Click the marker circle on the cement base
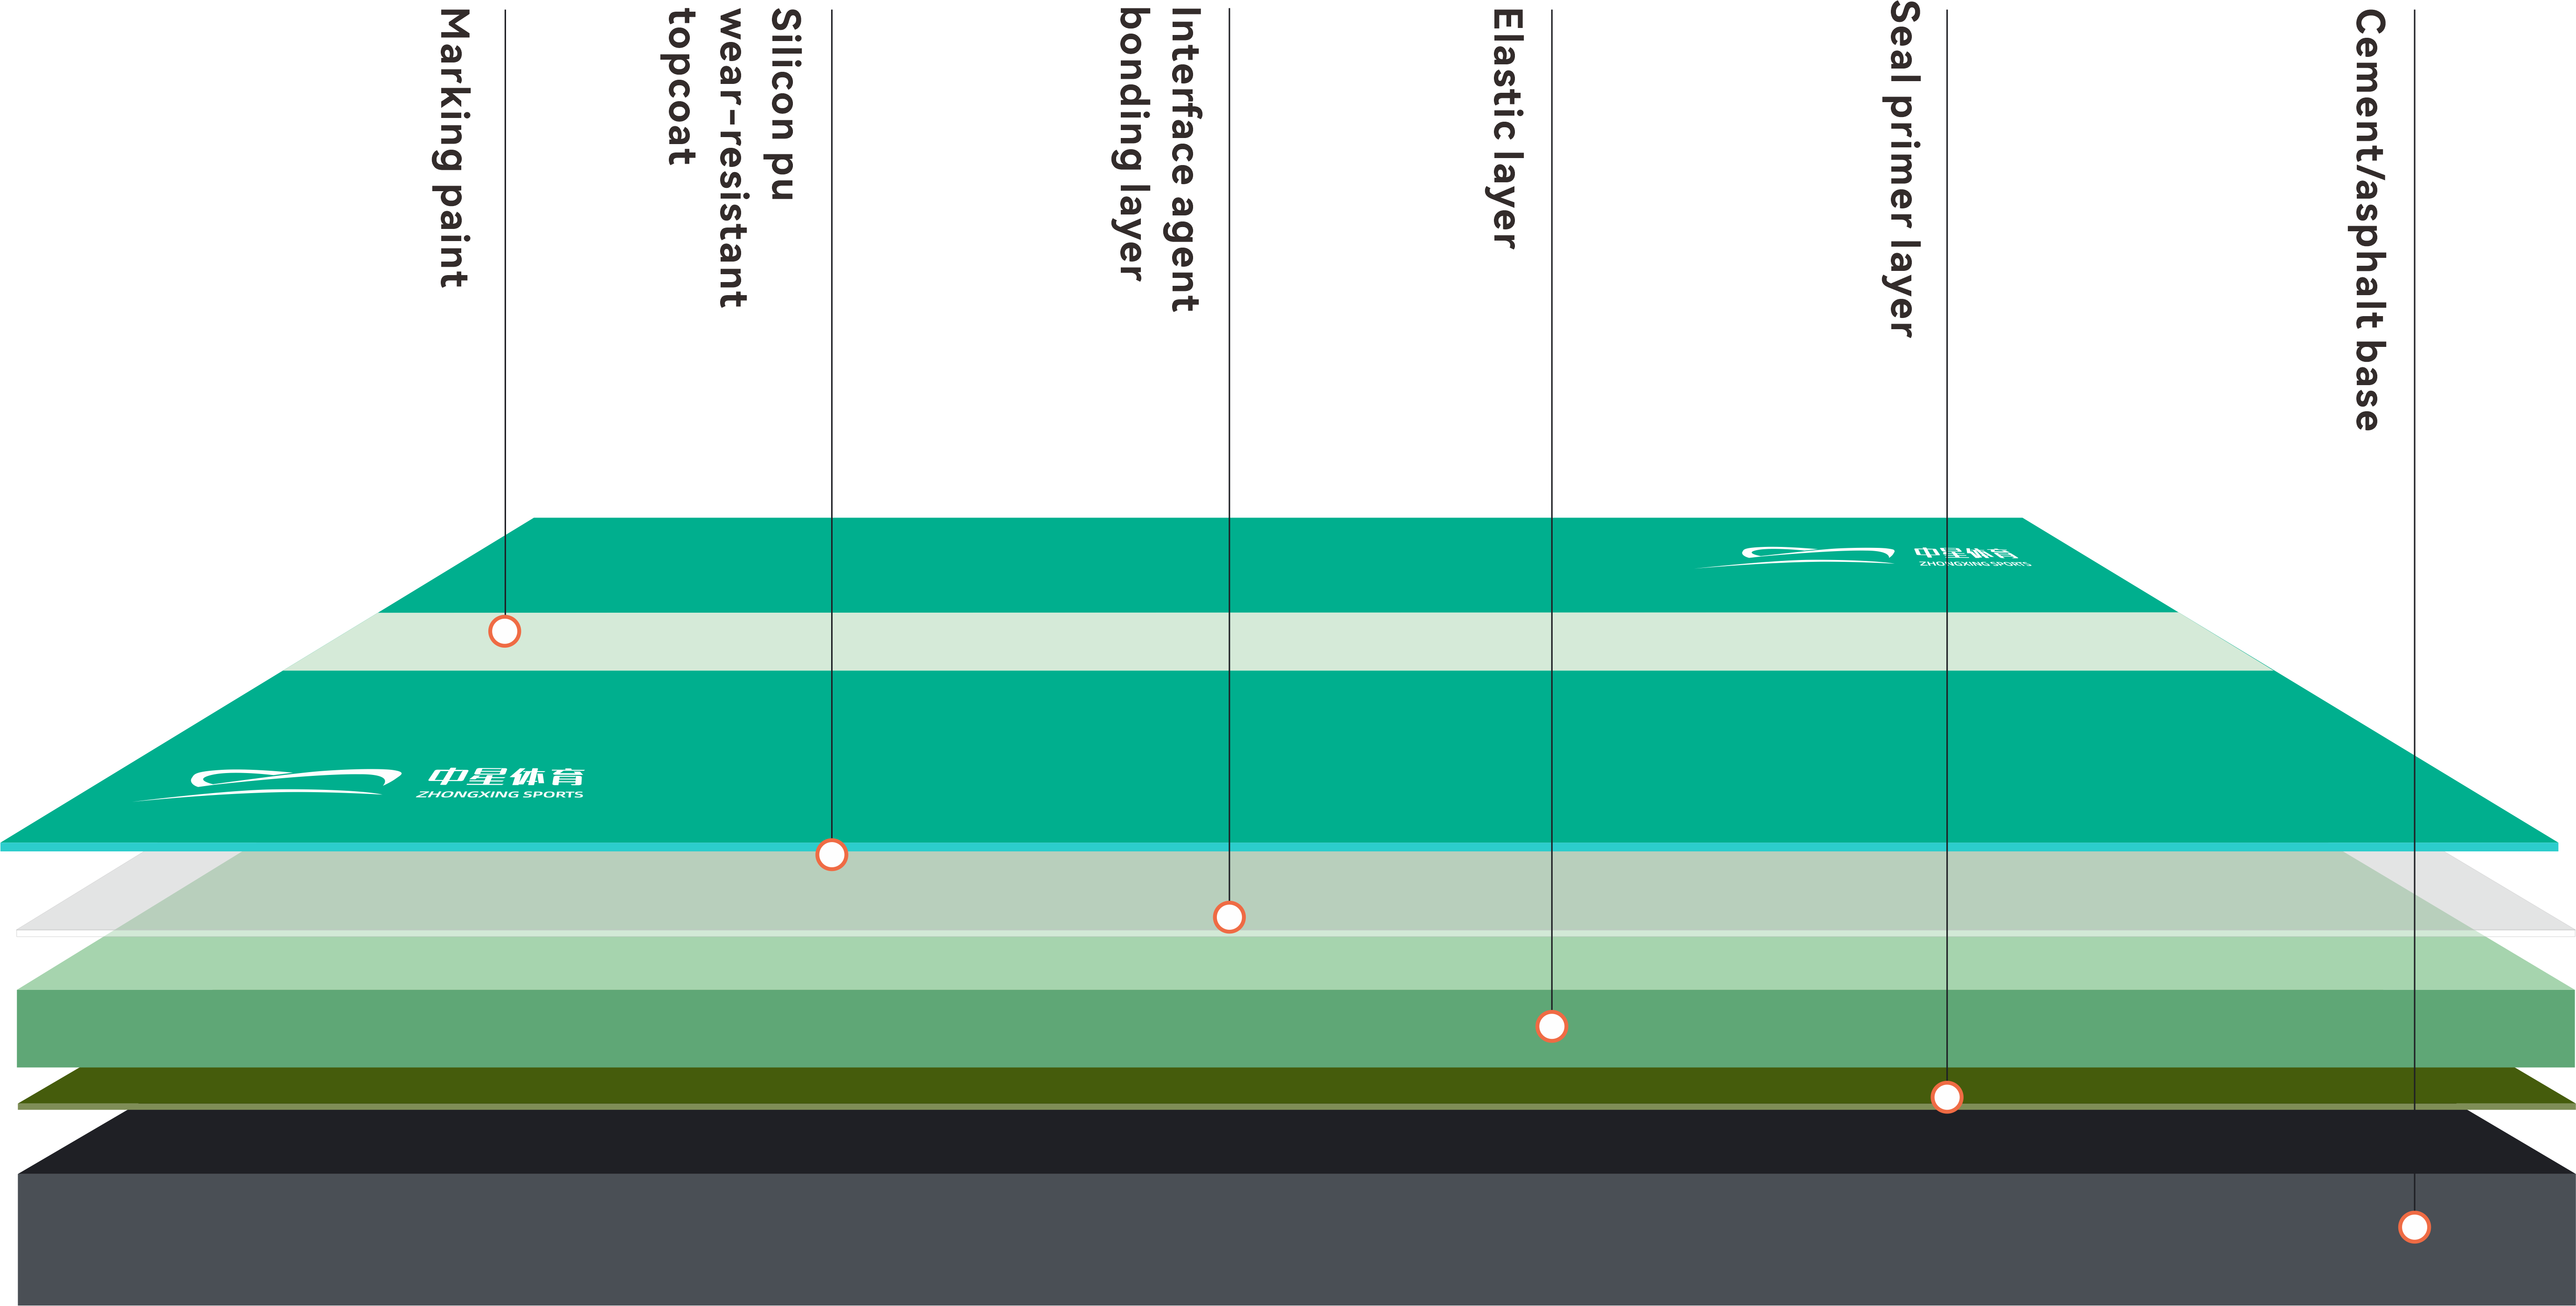Viewport: 2576px width, 1306px height. point(2414,1227)
